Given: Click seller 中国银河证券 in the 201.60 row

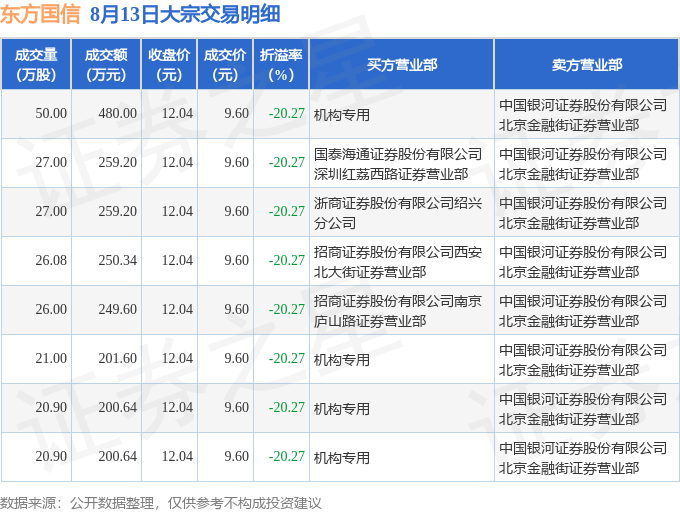Looking at the screenshot, I should click(x=583, y=360).
